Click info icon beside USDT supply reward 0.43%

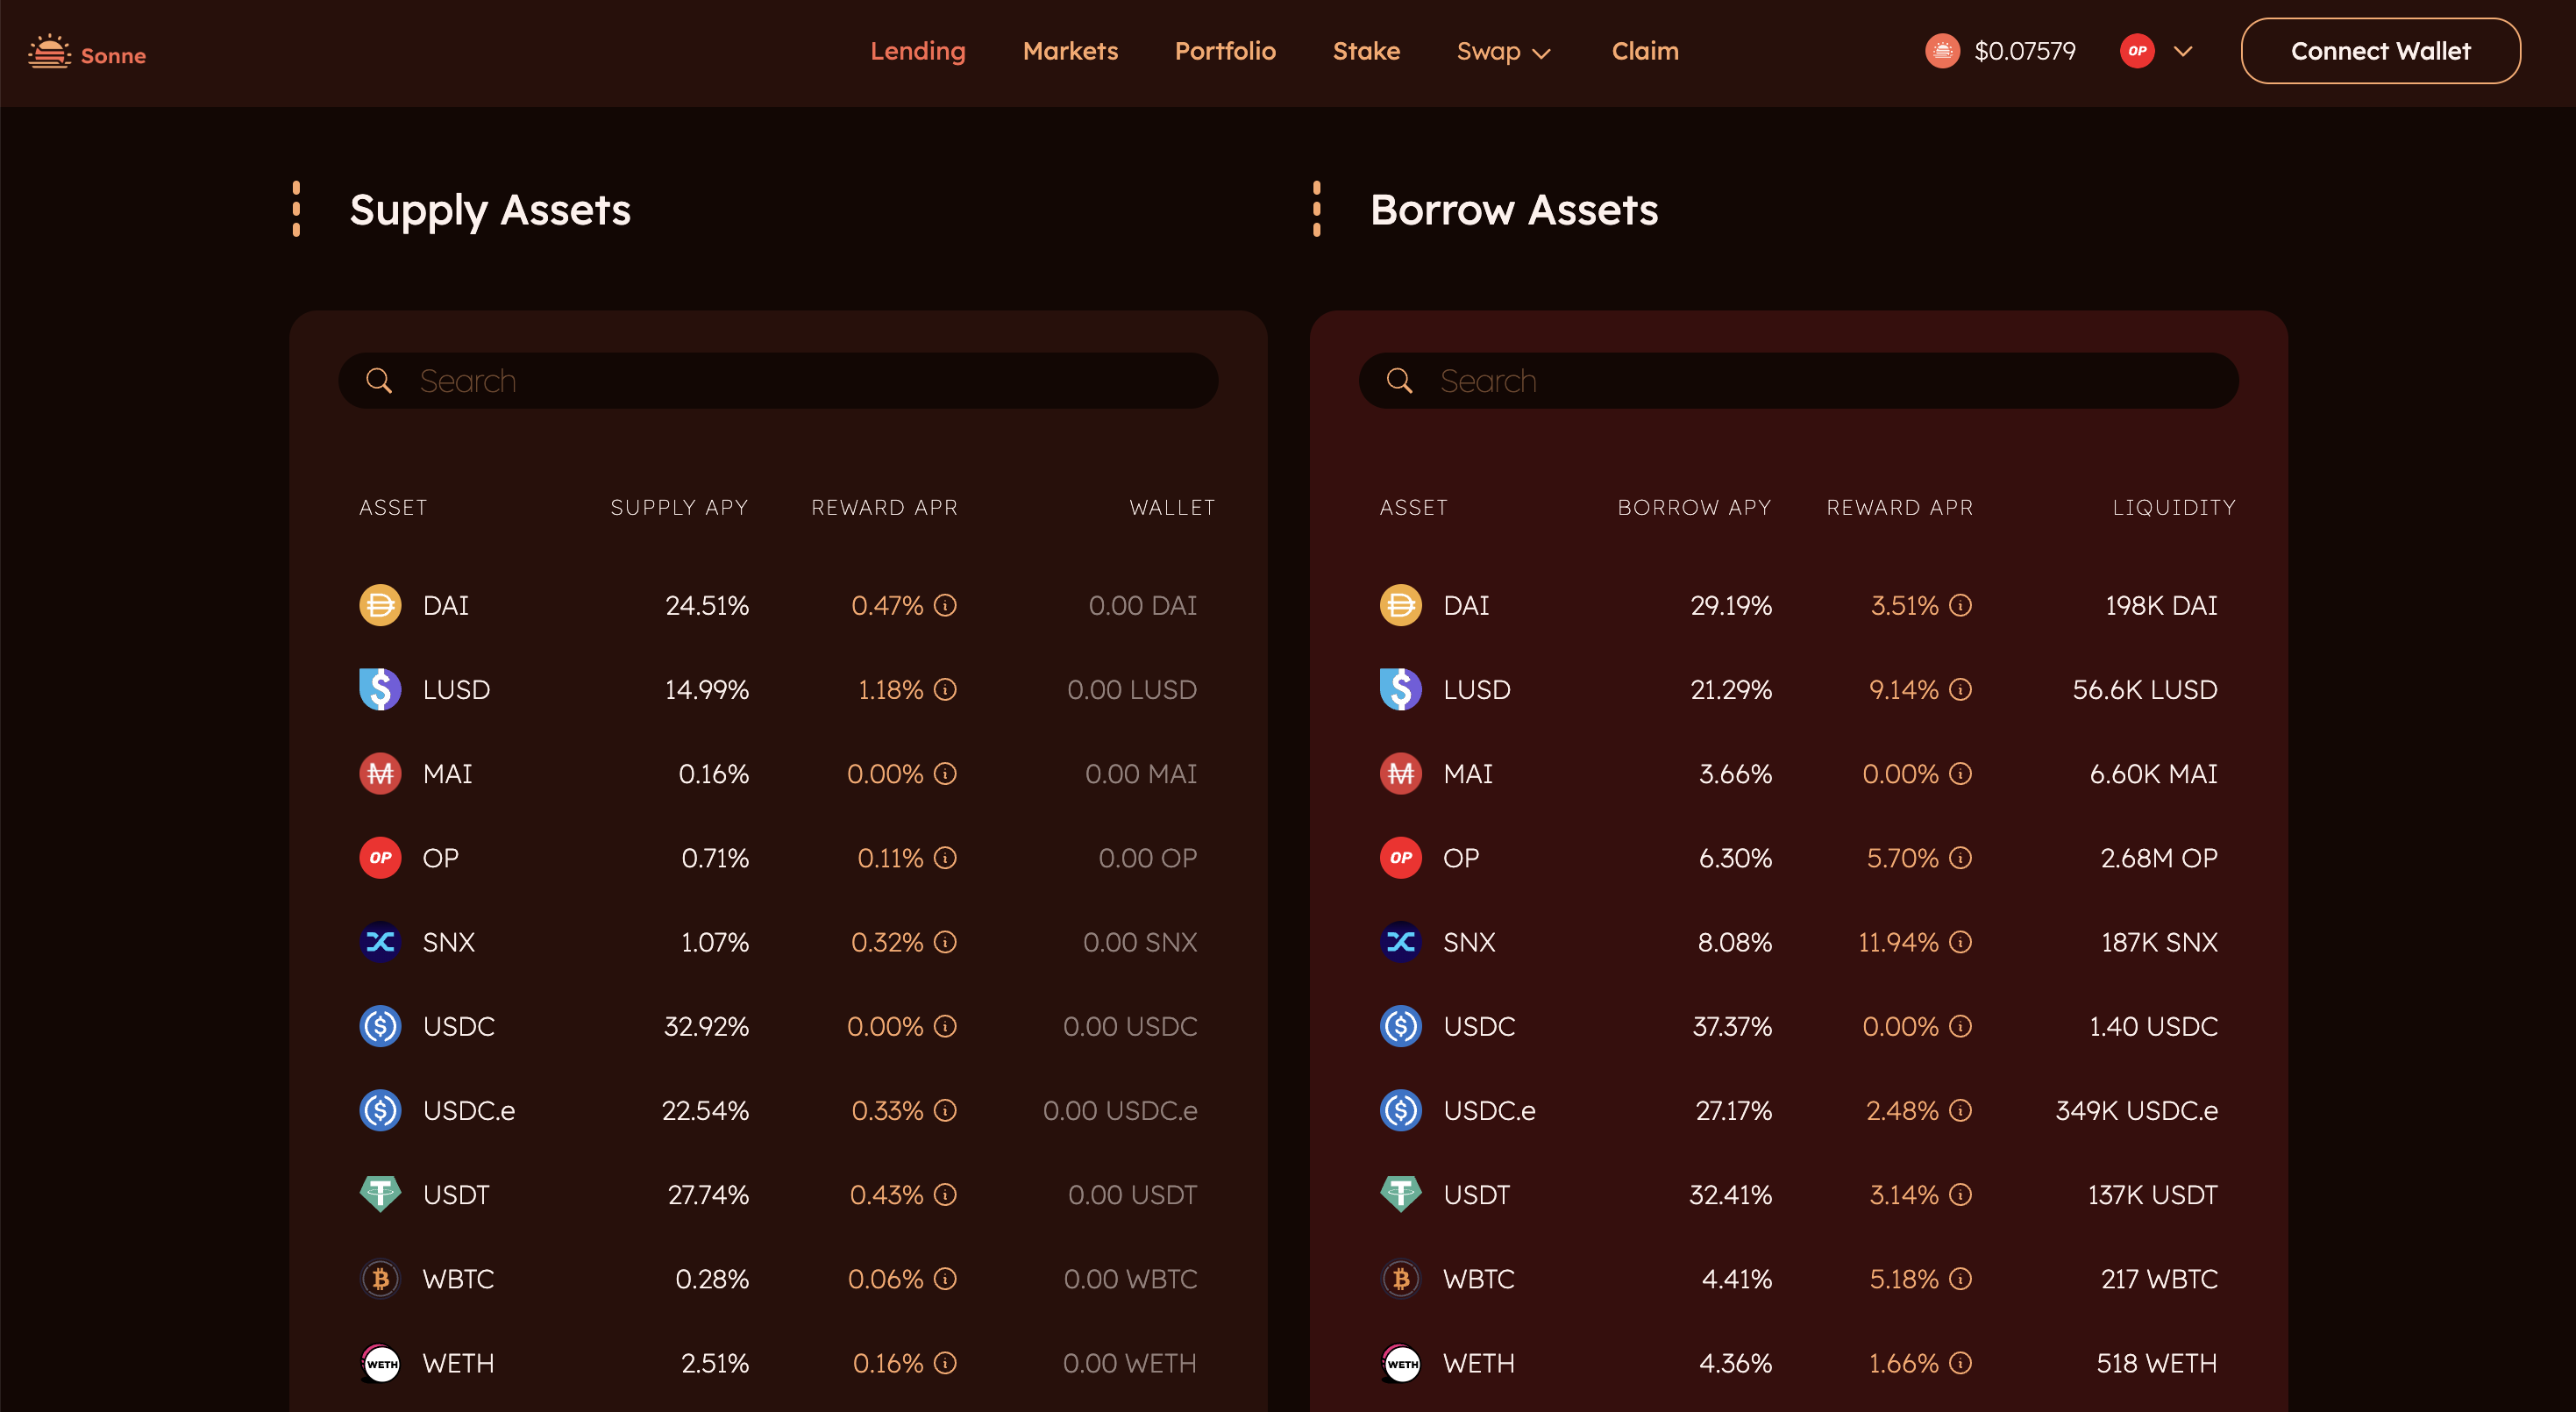pos(945,1194)
